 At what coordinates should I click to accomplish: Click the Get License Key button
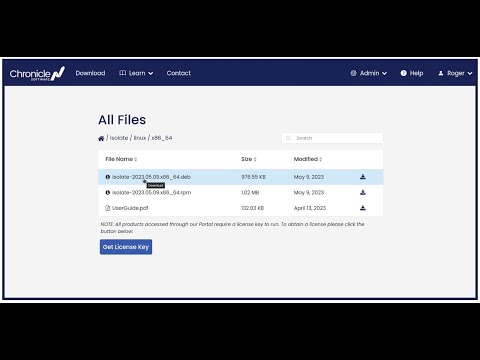[x=126, y=247]
